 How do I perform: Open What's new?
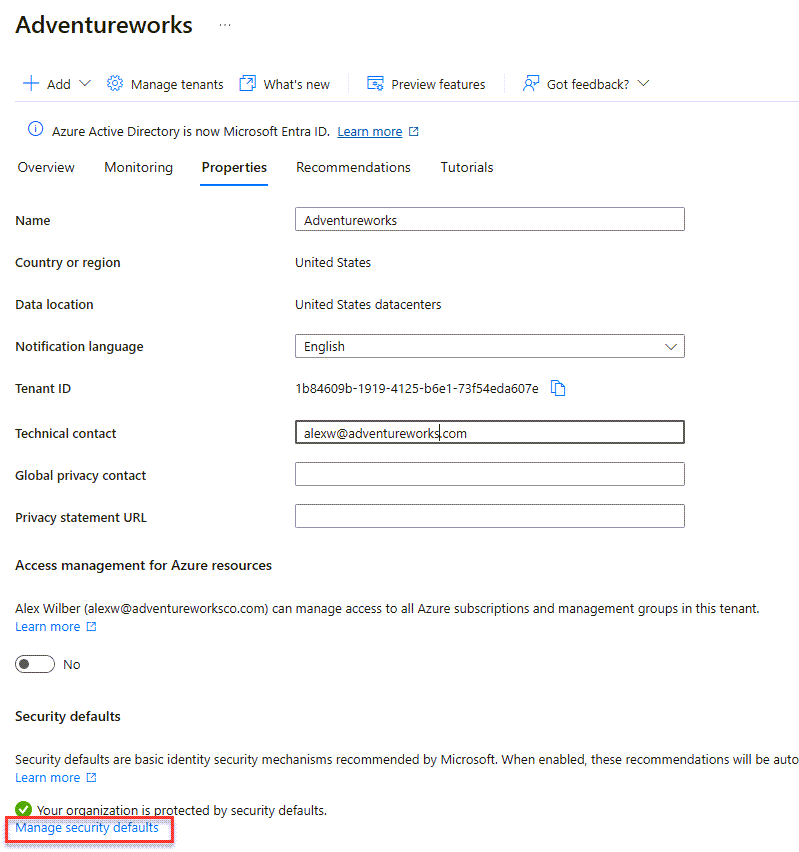(296, 84)
